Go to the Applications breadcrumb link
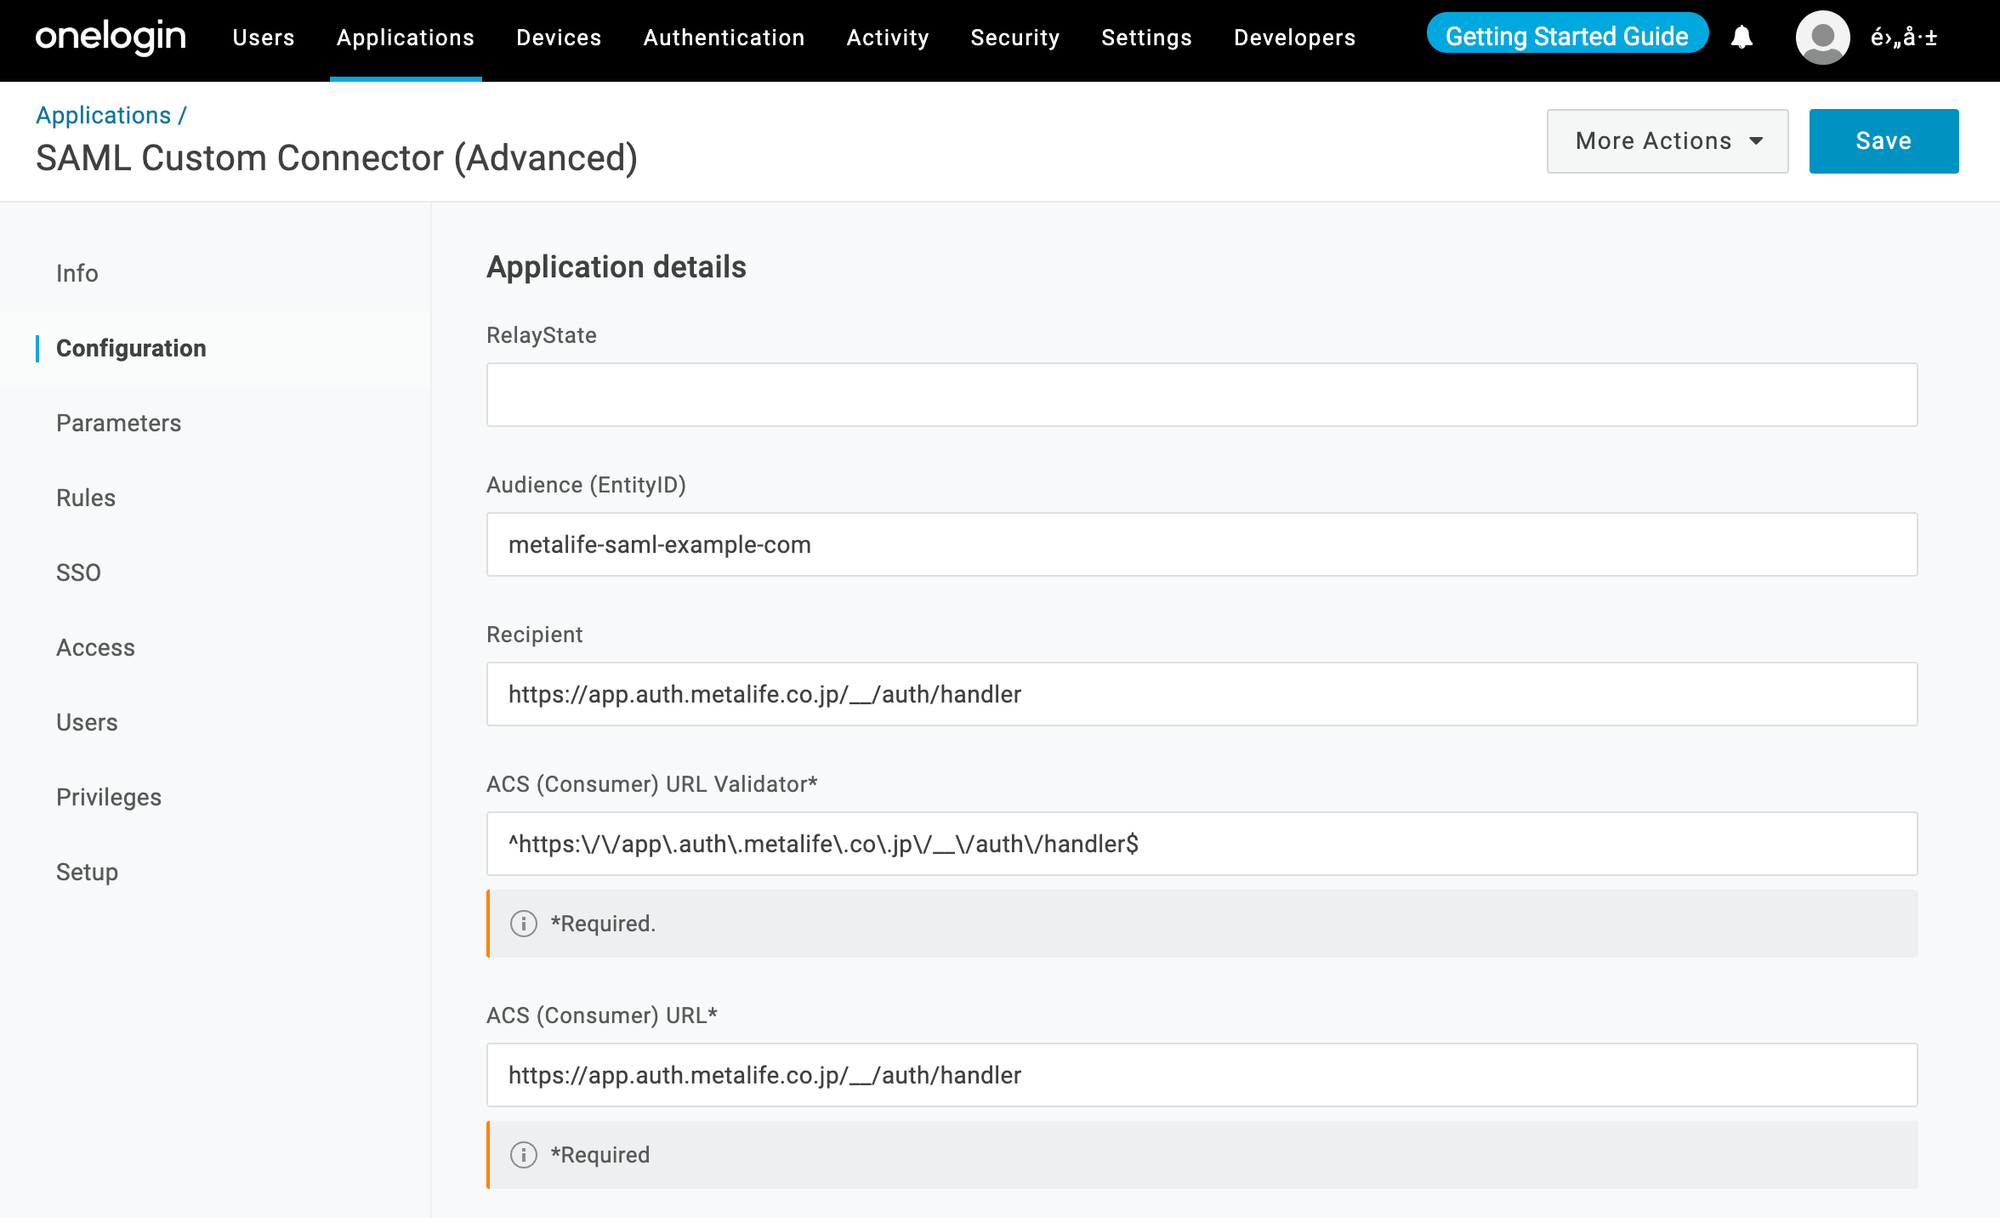Image resolution: width=2000 pixels, height=1218 pixels. (x=103, y=115)
